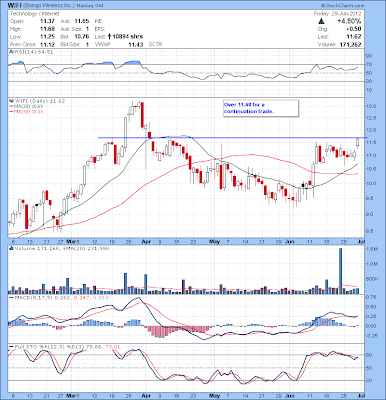Click the Chg +0.50 value

(355, 29)
